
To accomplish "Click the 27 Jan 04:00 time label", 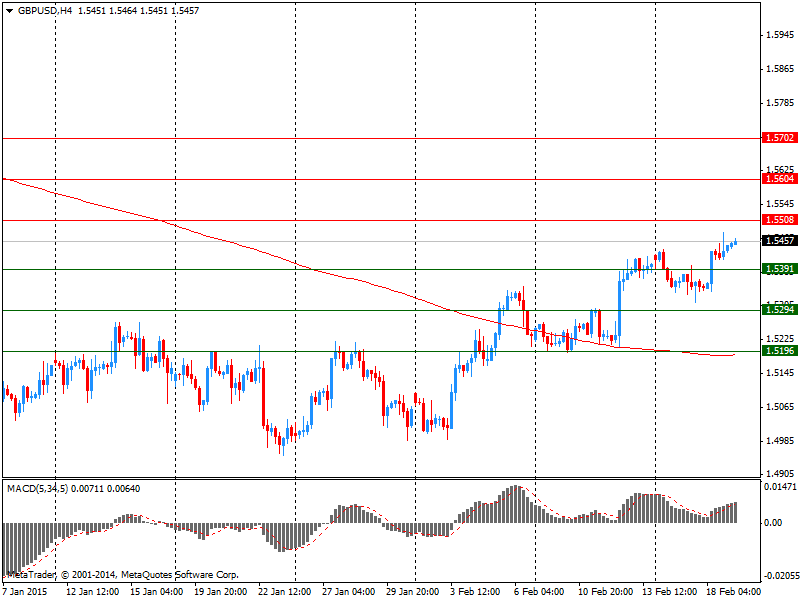I will [x=349, y=592].
